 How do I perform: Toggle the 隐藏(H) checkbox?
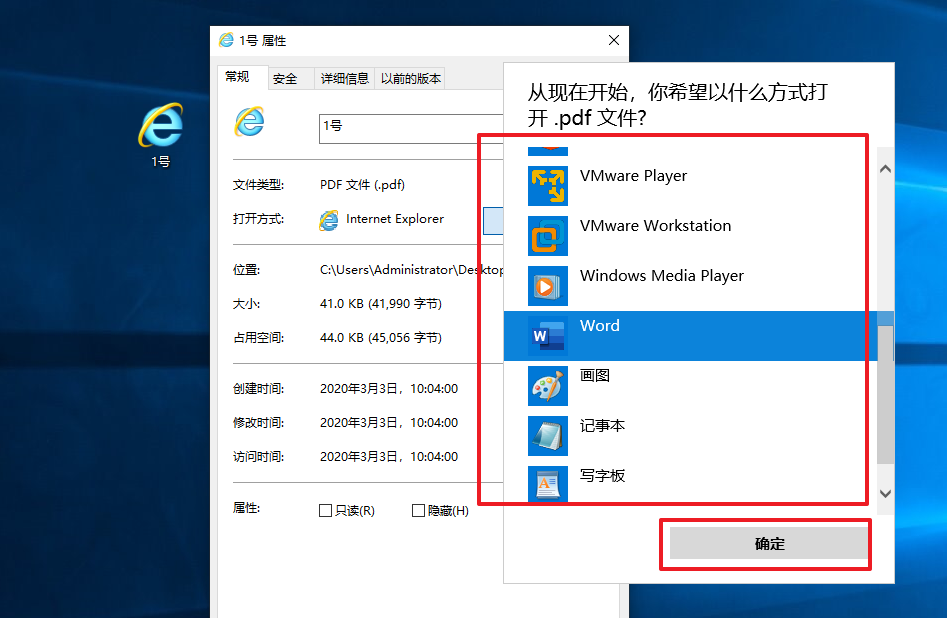(x=418, y=511)
